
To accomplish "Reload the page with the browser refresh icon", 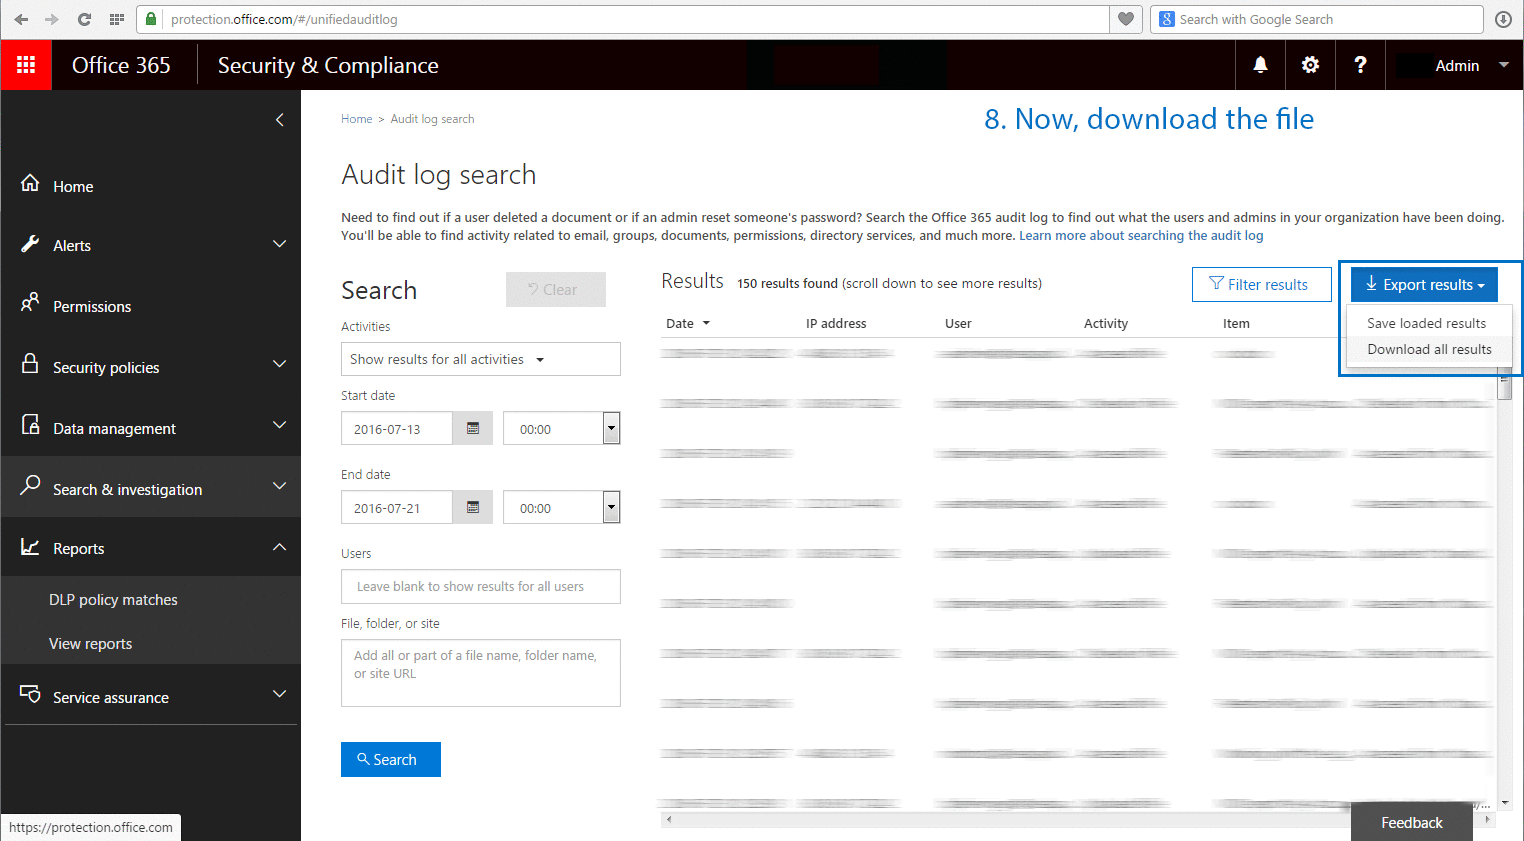I will [x=84, y=19].
